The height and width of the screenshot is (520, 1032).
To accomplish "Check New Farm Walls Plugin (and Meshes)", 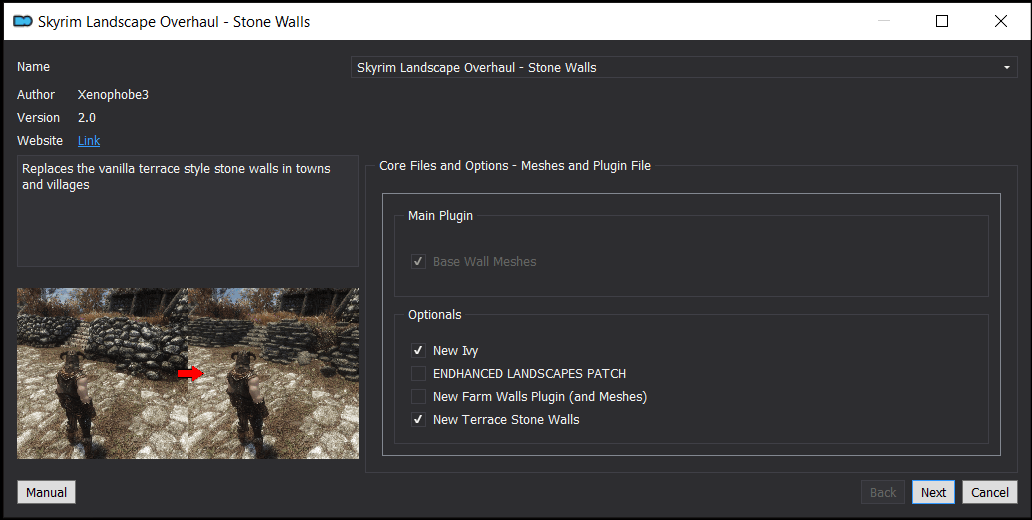I will tap(418, 396).
